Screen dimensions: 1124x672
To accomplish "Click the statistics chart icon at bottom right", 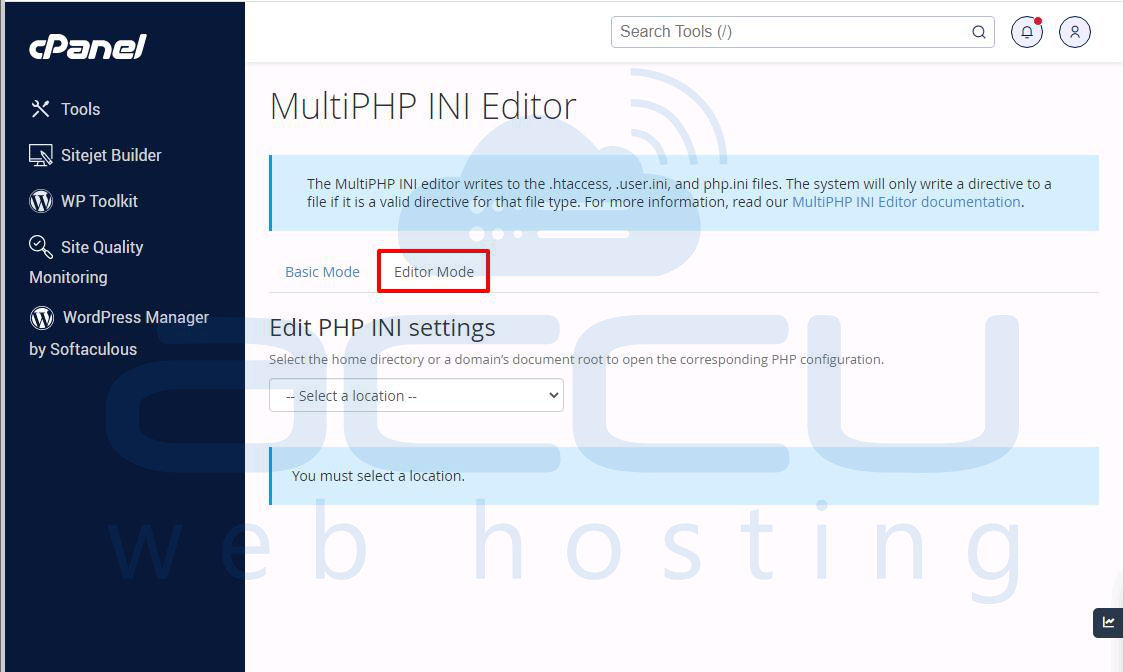I will tap(1108, 623).
